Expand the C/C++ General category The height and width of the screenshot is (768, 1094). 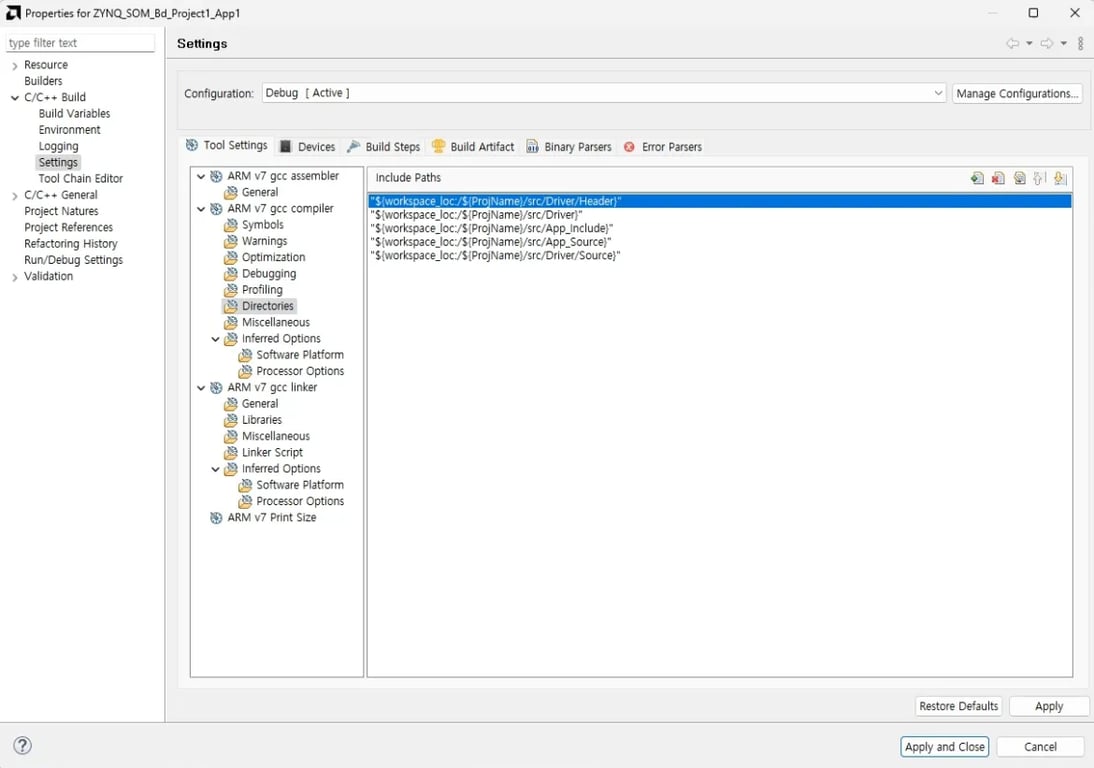click(x=15, y=196)
